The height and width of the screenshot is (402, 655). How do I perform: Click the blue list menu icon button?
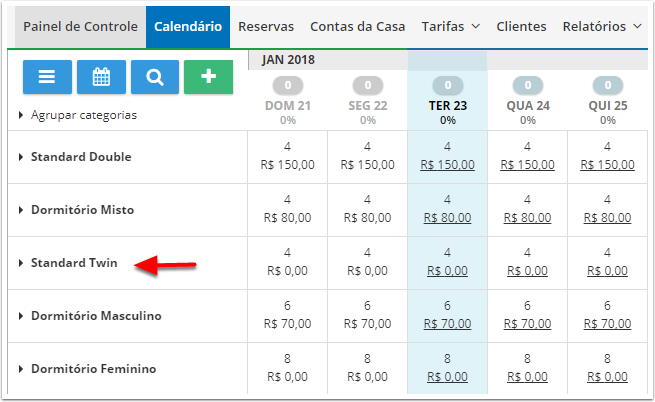[x=46, y=77]
